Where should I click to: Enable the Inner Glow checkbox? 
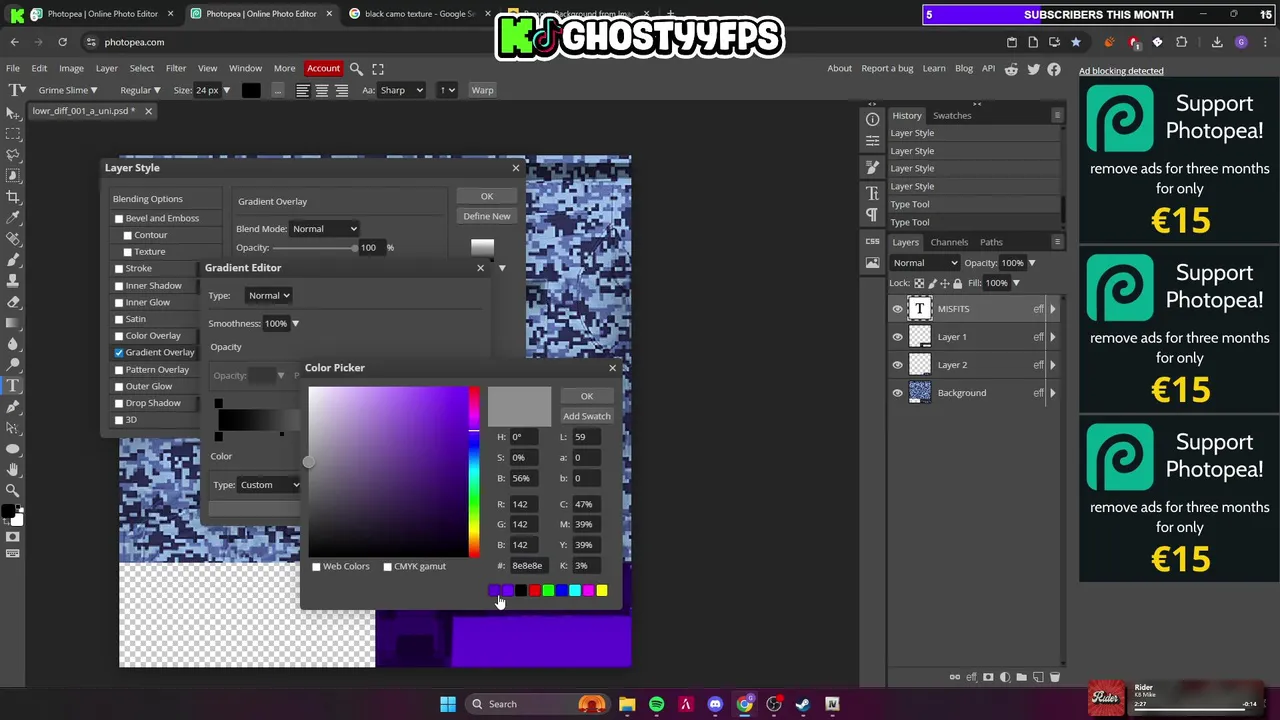coord(119,302)
